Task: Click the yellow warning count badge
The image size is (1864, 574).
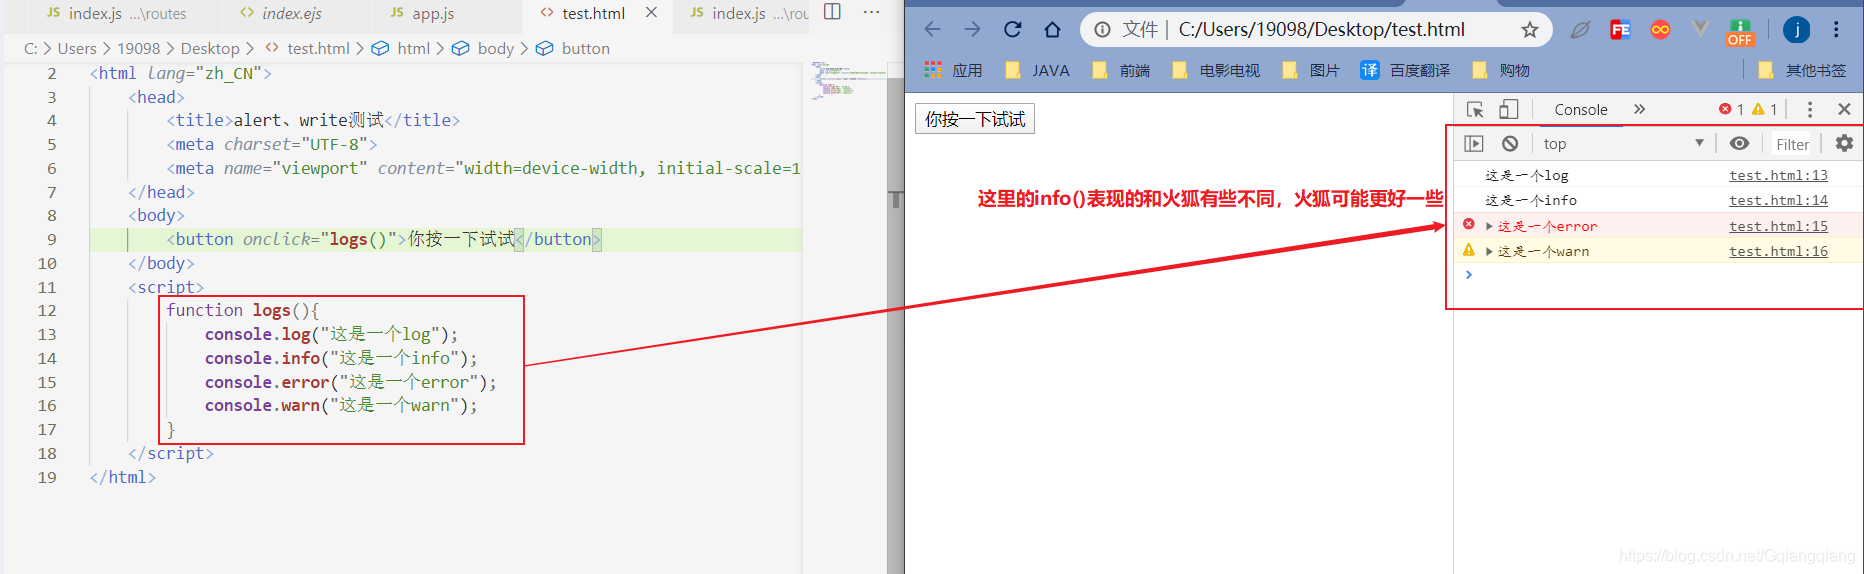Action: pyautogui.click(x=1765, y=109)
